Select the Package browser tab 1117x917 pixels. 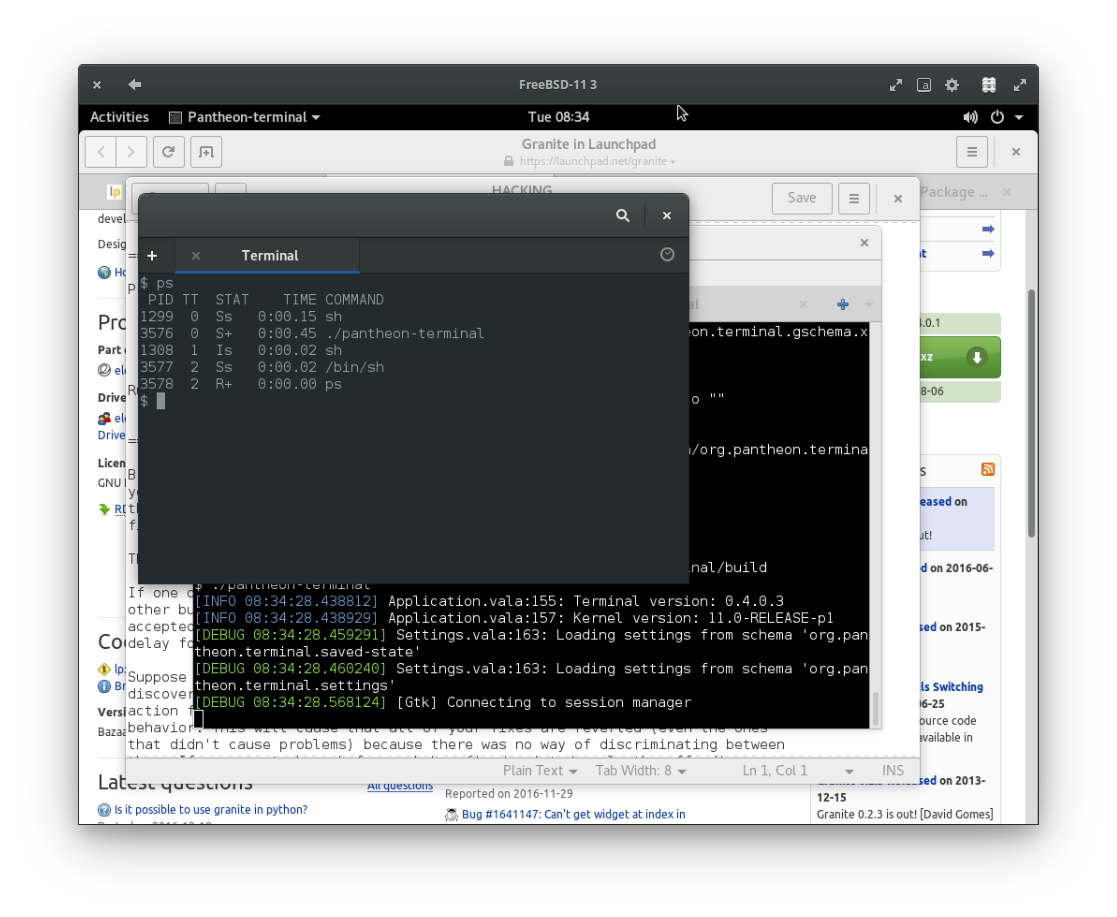tap(953, 192)
